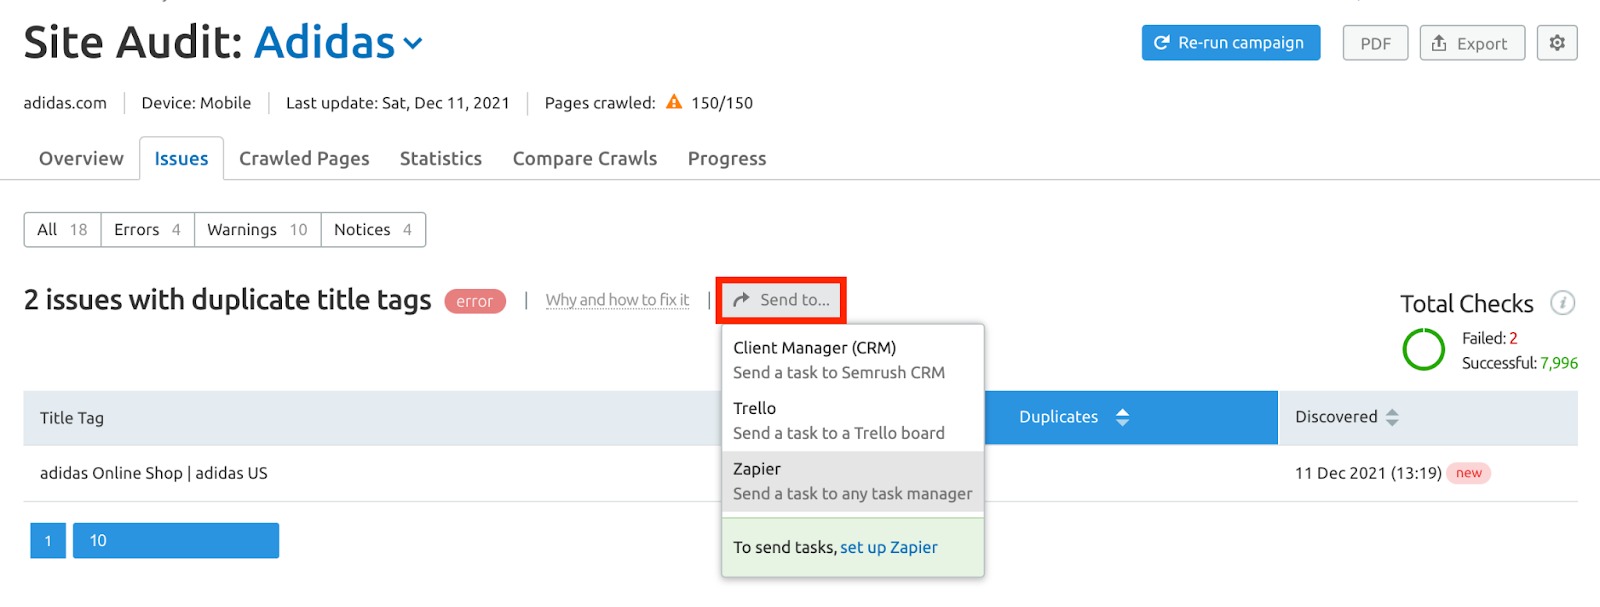Select the Issues tab
The image size is (1600, 607).
click(x=181, y=158)
